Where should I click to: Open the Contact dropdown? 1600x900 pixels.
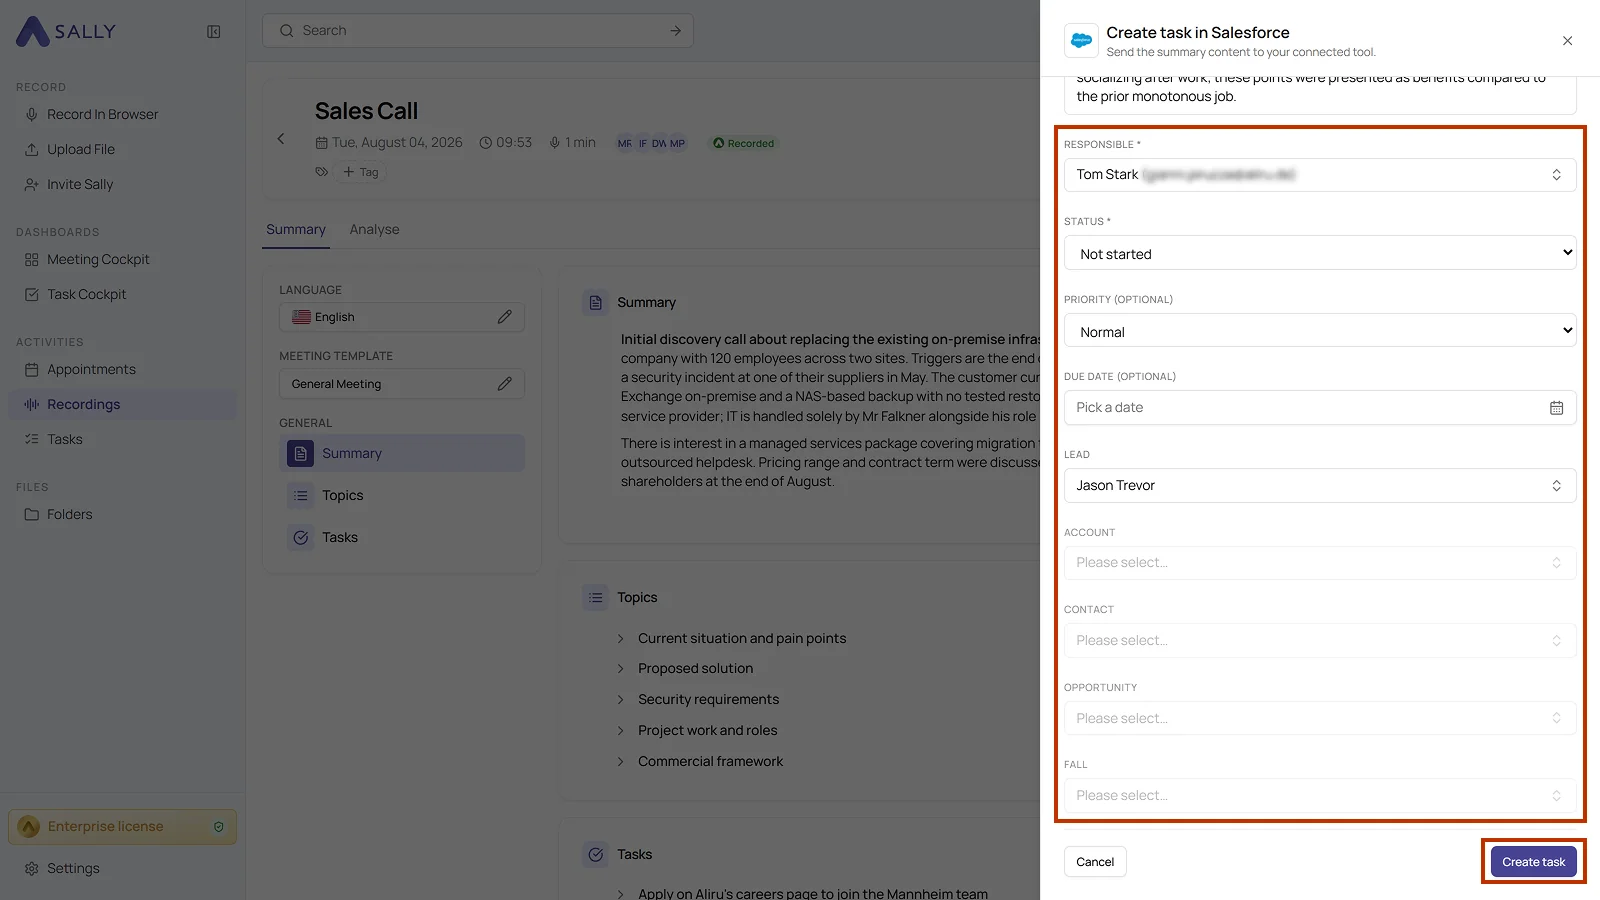tap(1320, 641)
